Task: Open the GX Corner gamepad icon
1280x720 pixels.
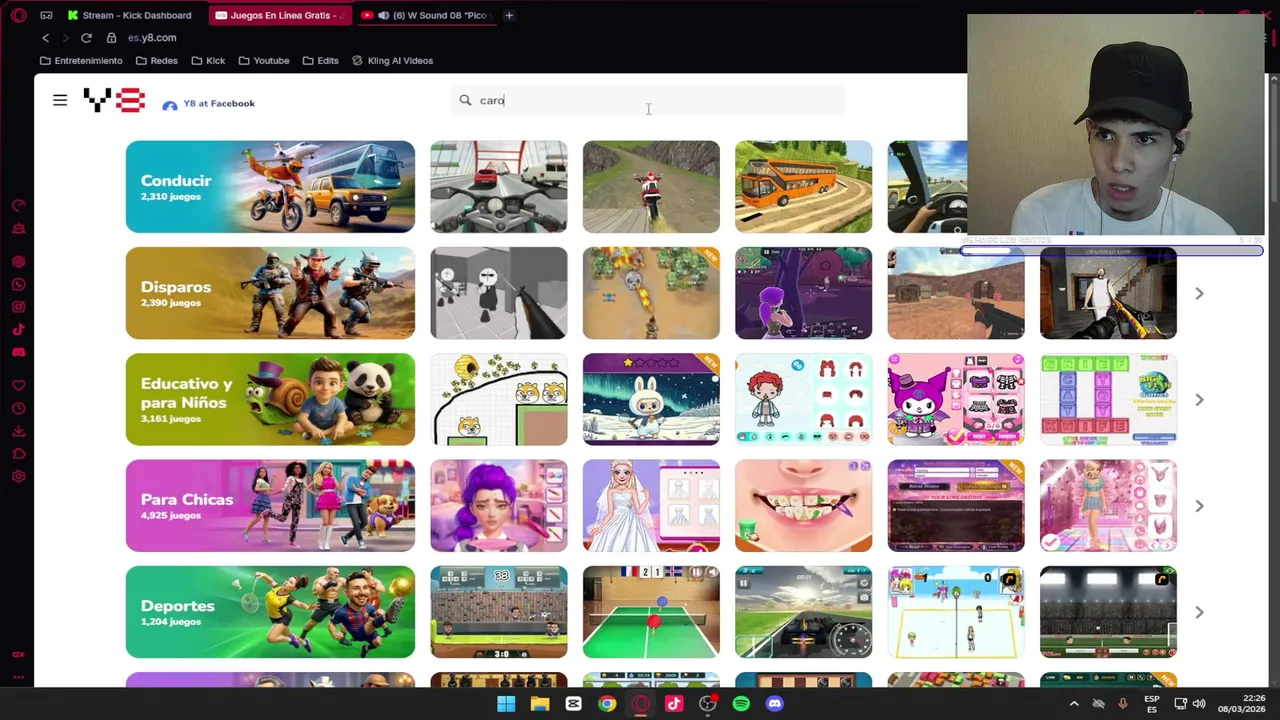Action: (46, 15)
